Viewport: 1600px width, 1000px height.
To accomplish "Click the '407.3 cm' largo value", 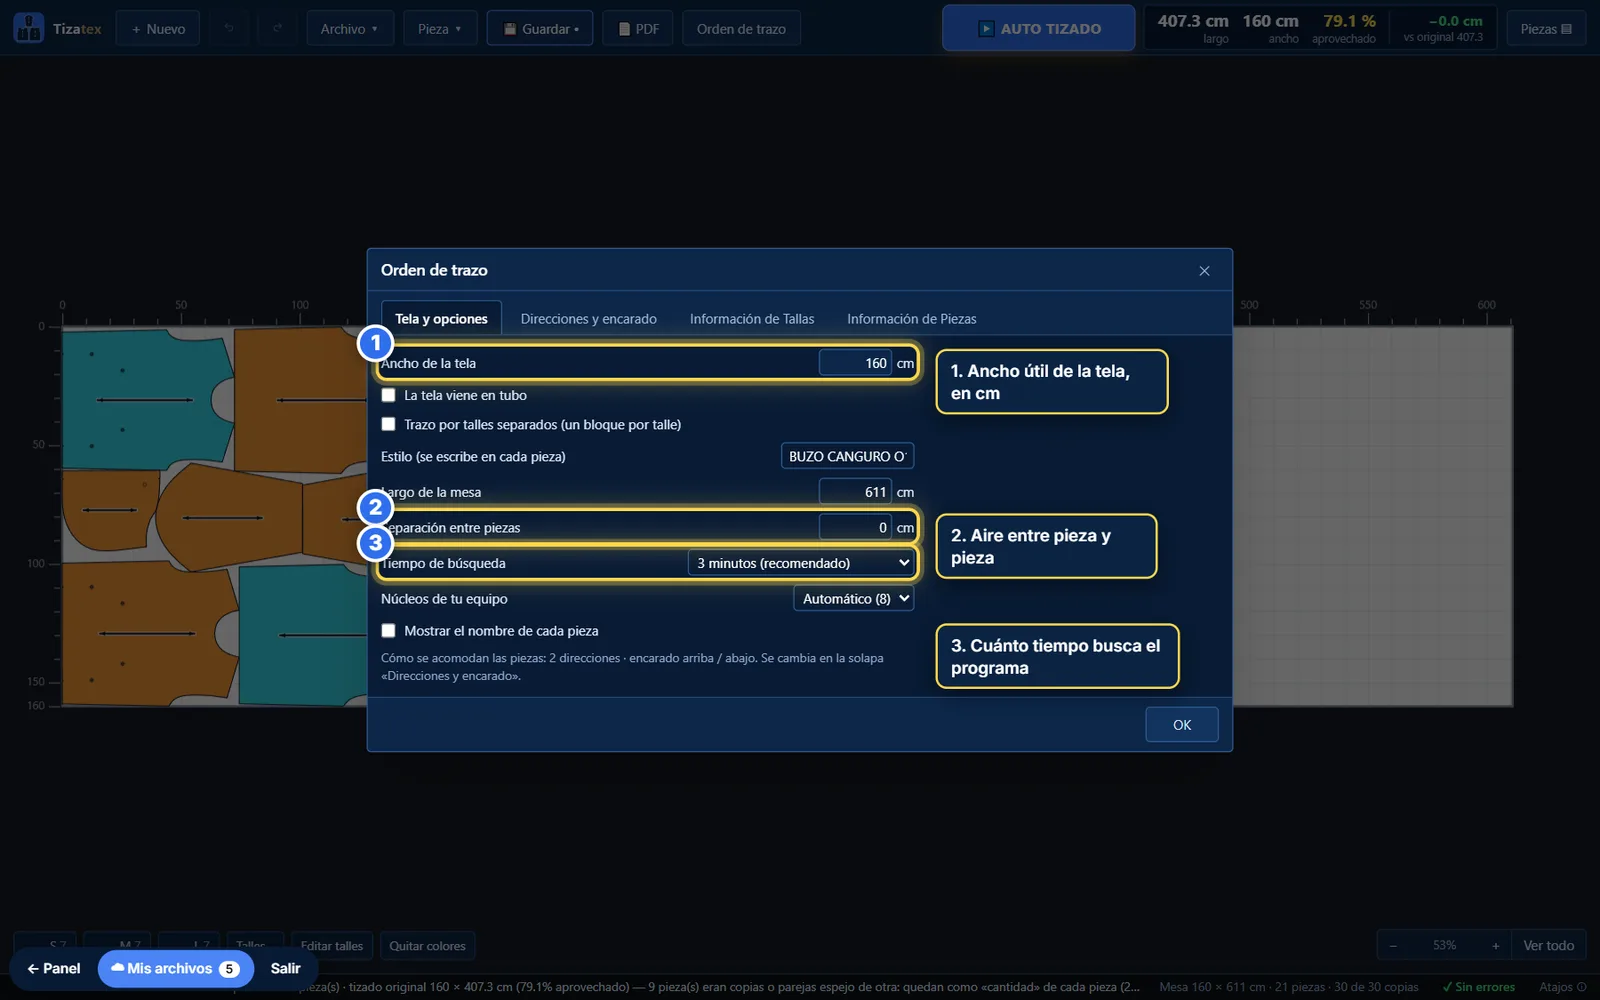I will pyautogui.click(x=1193, y=21).
